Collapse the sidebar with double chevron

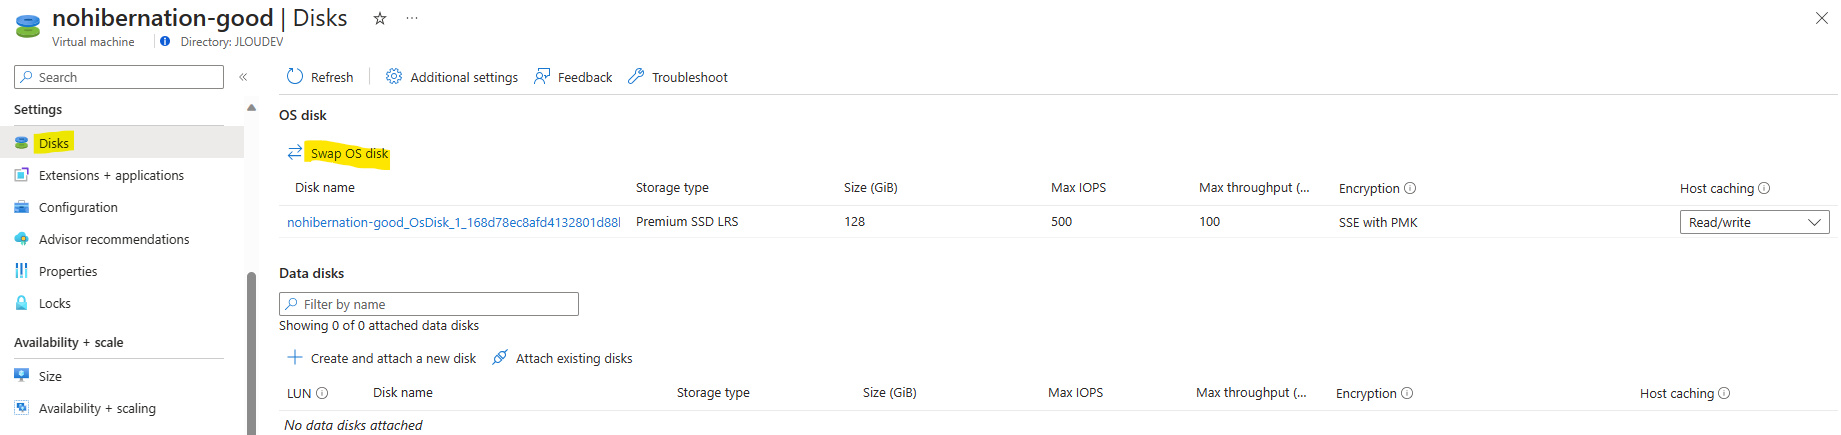(x=243, y=77)
